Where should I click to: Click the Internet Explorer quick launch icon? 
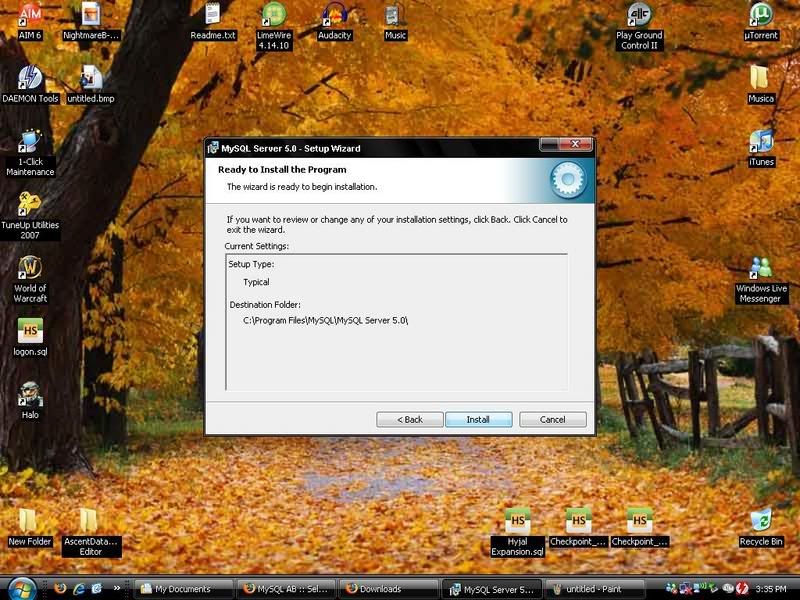pos(79,588)
